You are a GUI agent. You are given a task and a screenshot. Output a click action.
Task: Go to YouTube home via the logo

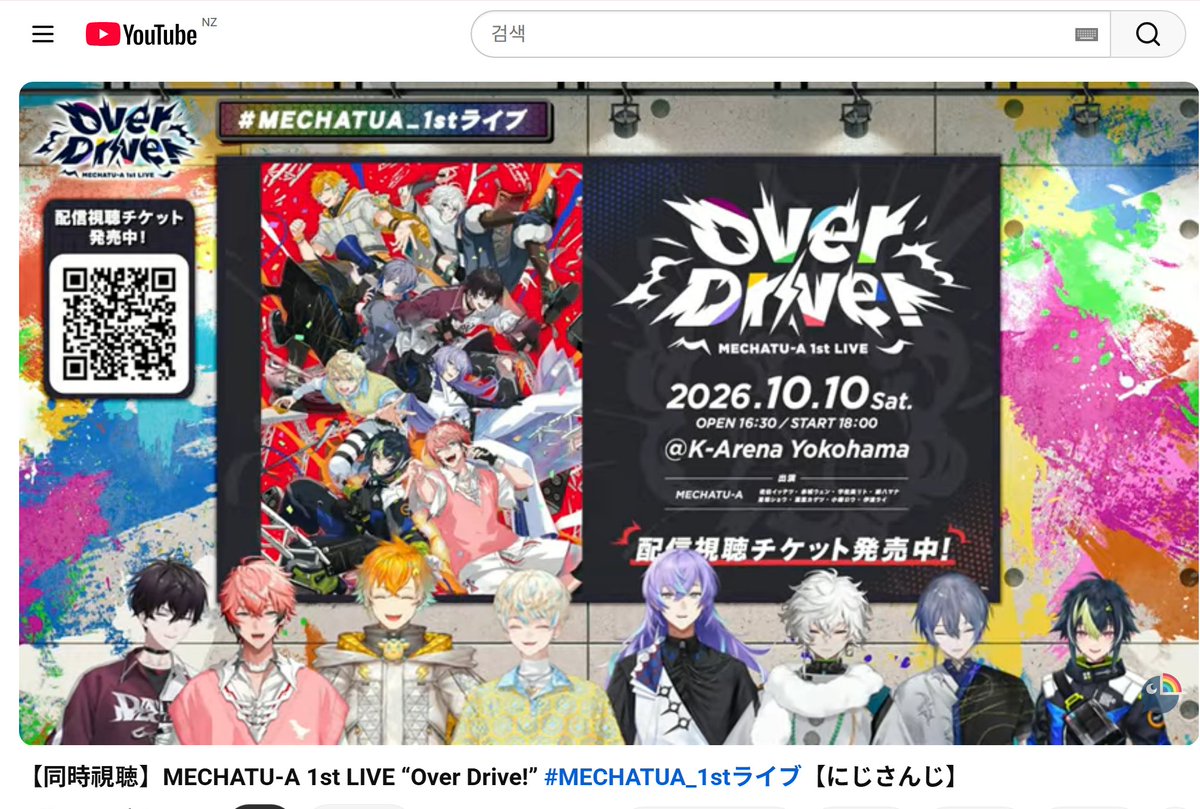coord(141,34)
